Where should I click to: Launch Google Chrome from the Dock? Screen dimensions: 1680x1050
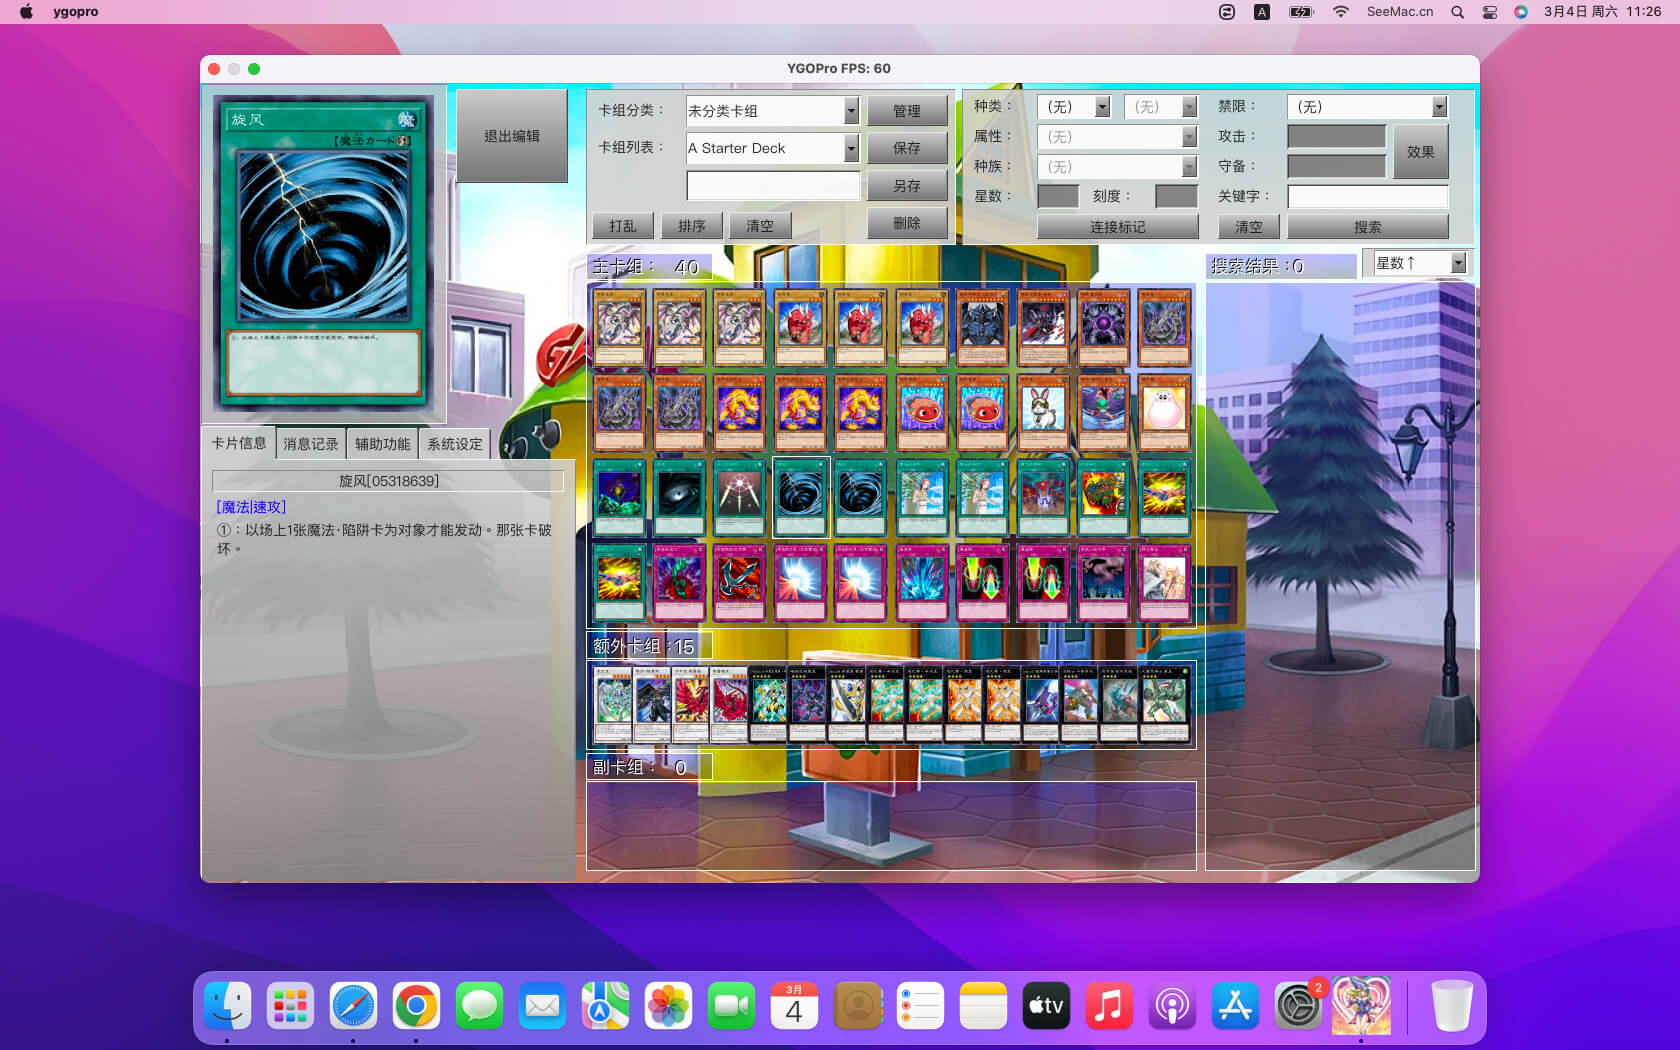pyautogui.click(x=416, y=1006)
